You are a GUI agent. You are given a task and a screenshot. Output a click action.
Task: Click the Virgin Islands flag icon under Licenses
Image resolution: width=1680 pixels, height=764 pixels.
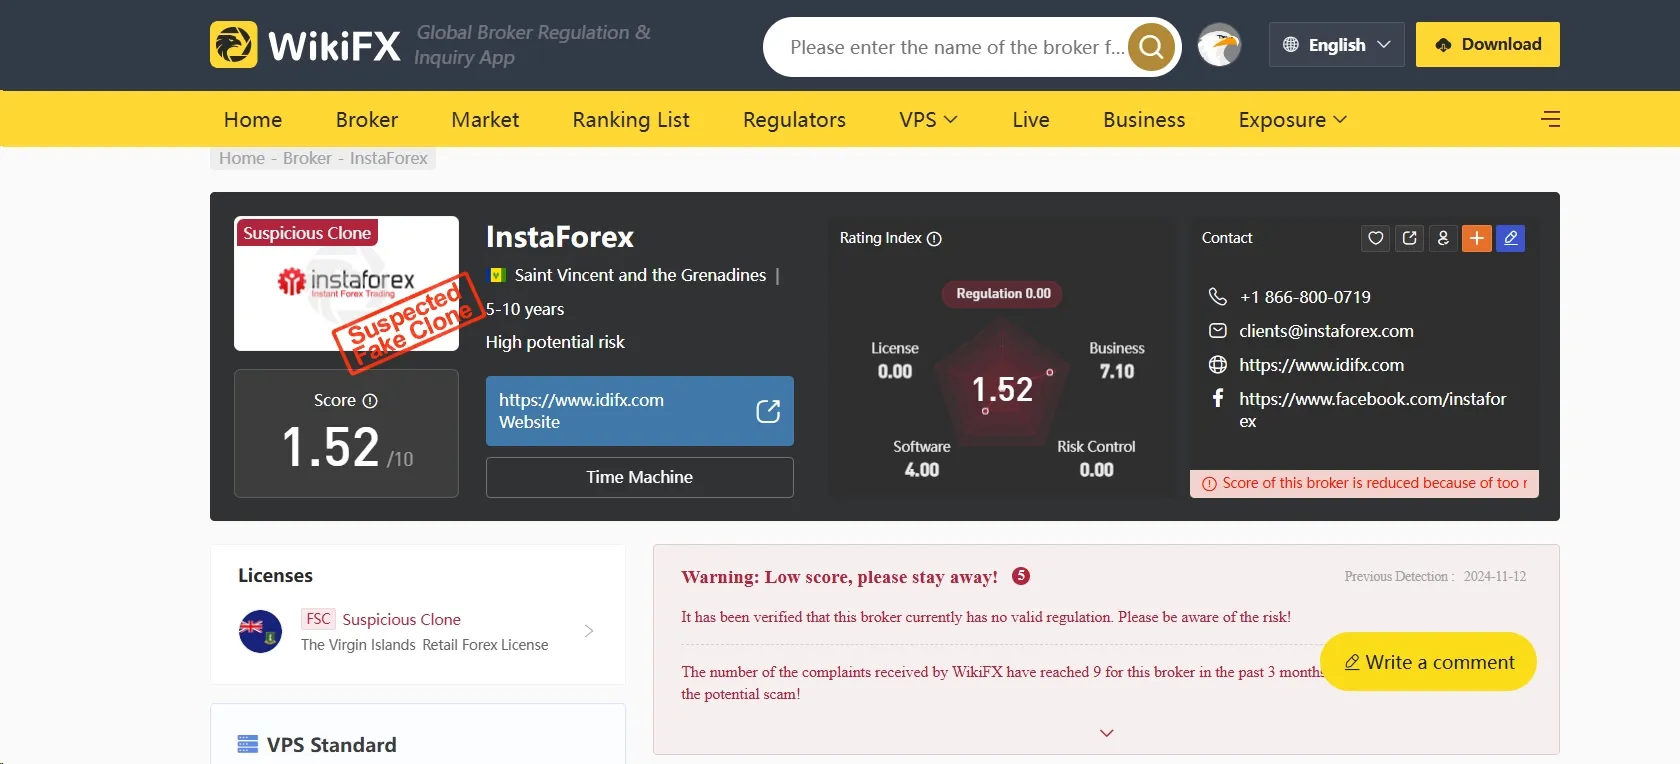pos(260,632)
